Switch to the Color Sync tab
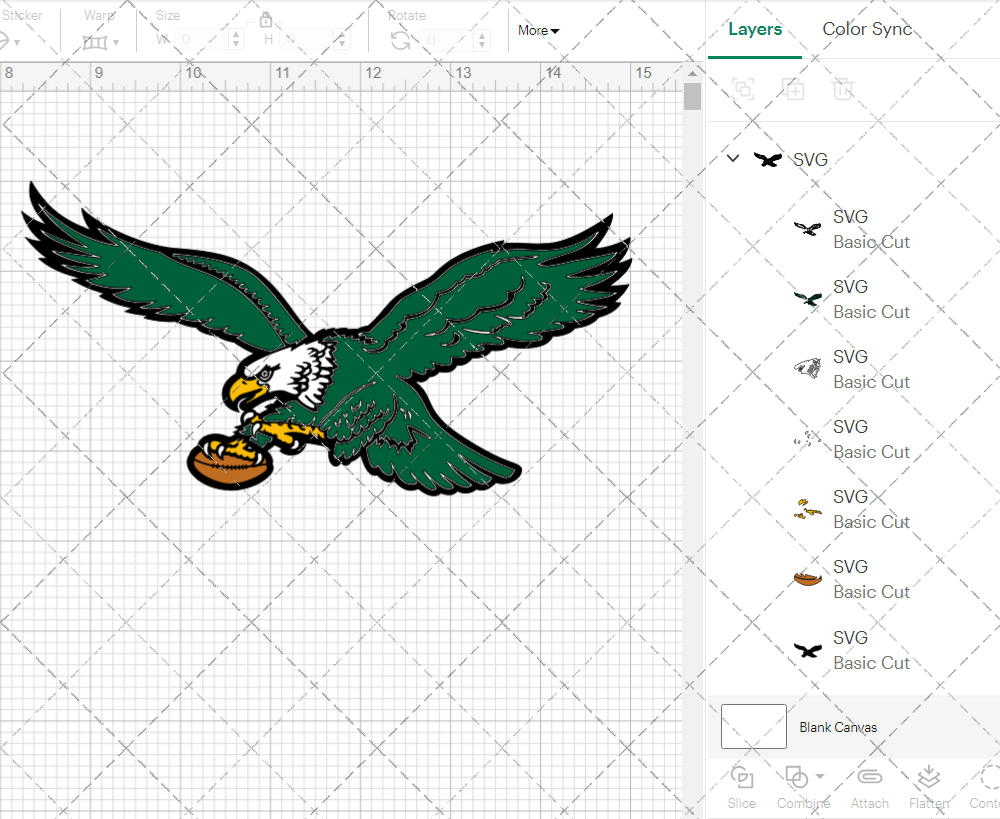This screenshot has height=819, width=1000. [867, 29]
